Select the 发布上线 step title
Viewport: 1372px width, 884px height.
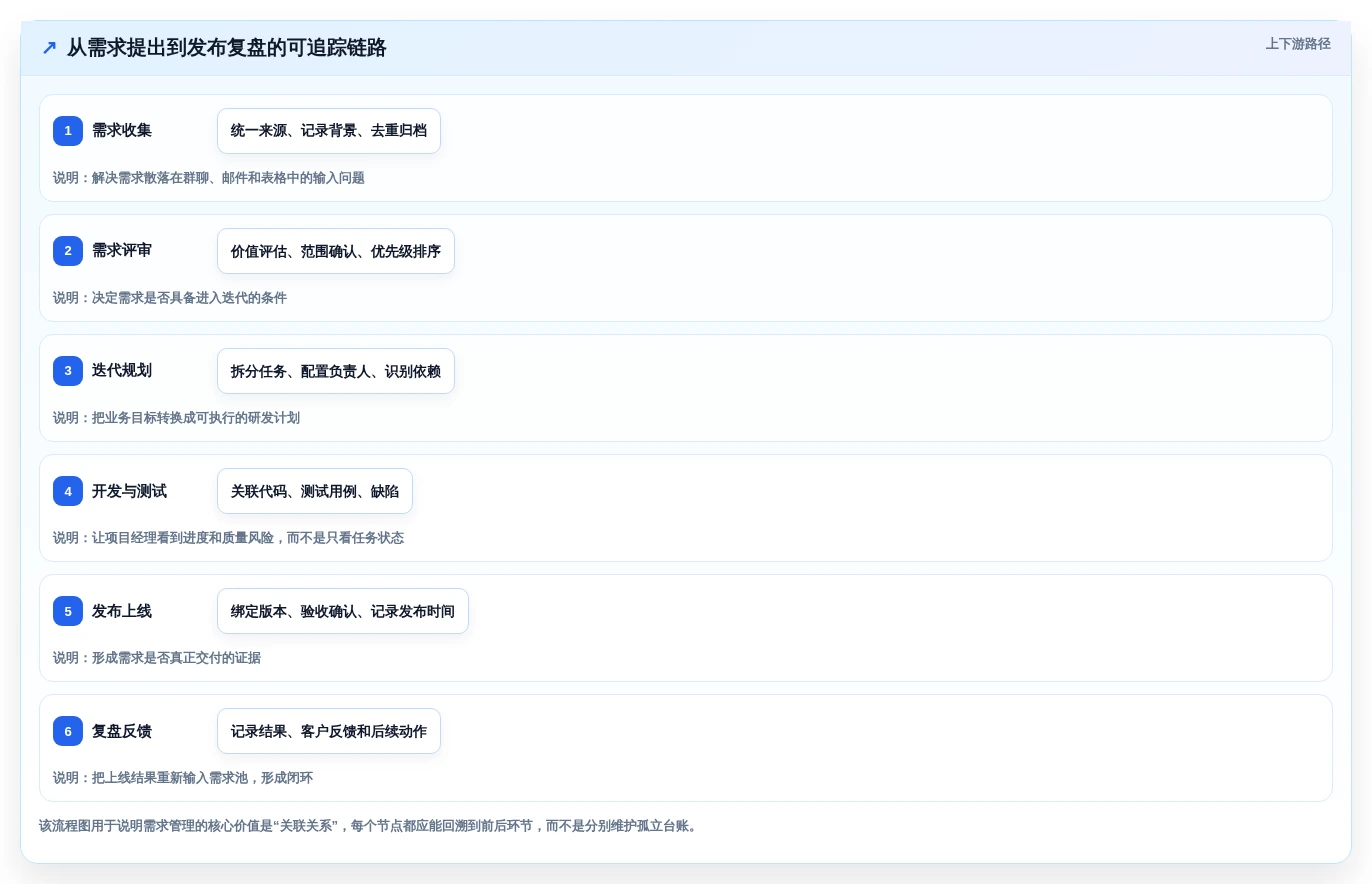(x=122, y=611)
